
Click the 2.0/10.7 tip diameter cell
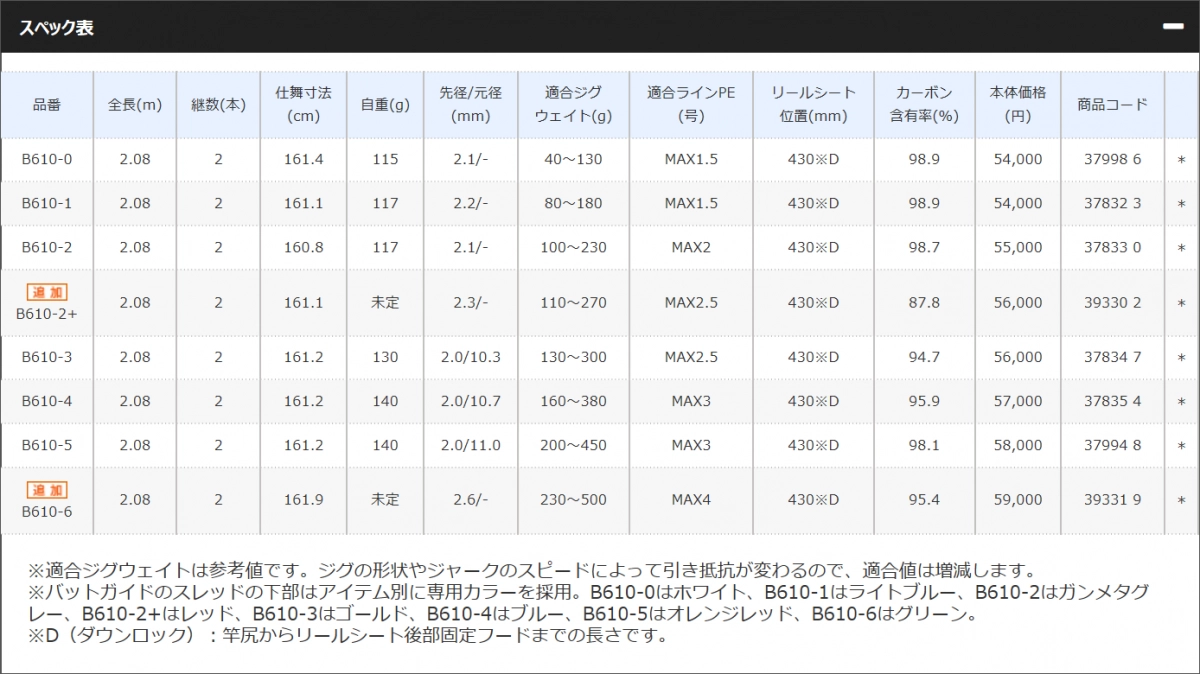click(470, 401)
